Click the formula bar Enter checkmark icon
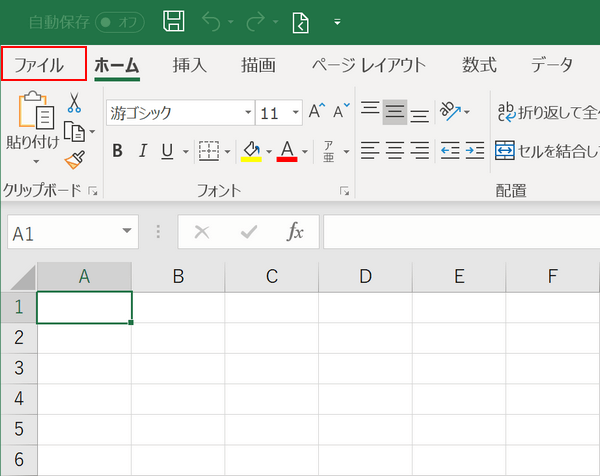Viewport: 600px width, 476px height. (249, 232)
